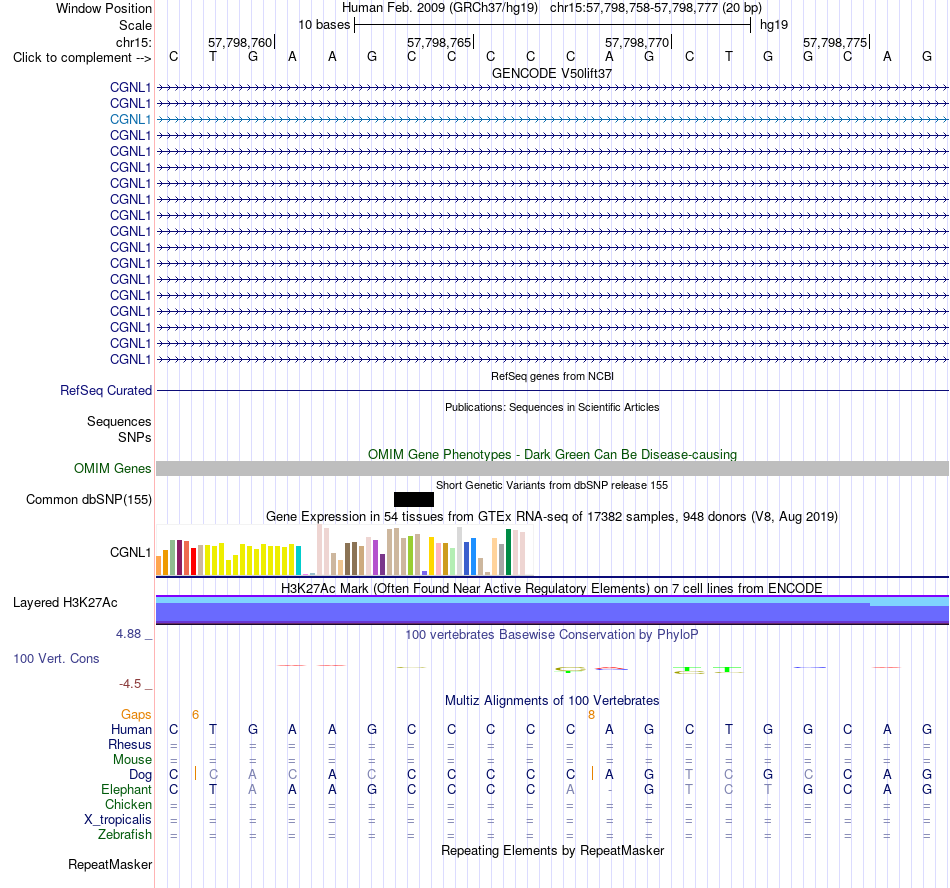Select the 'Dog' alignment row label
This screenshot has height=888, width=950.
(x=141, y=774)
